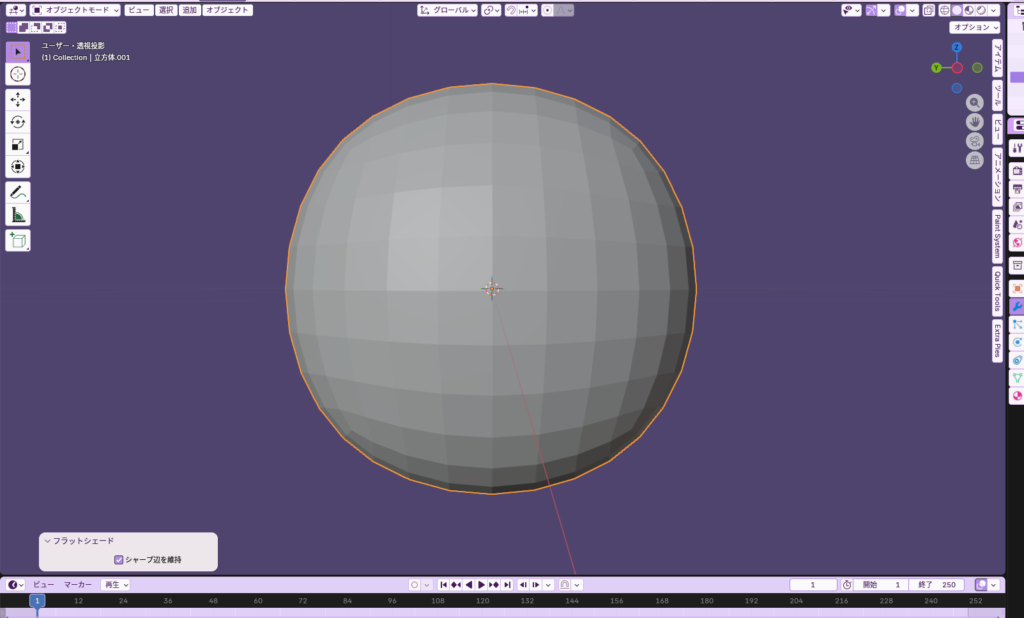Select the Rotate tool
Image resolution: width=1024 pixels, height=618 pixels.
click(x=18, y=122)
